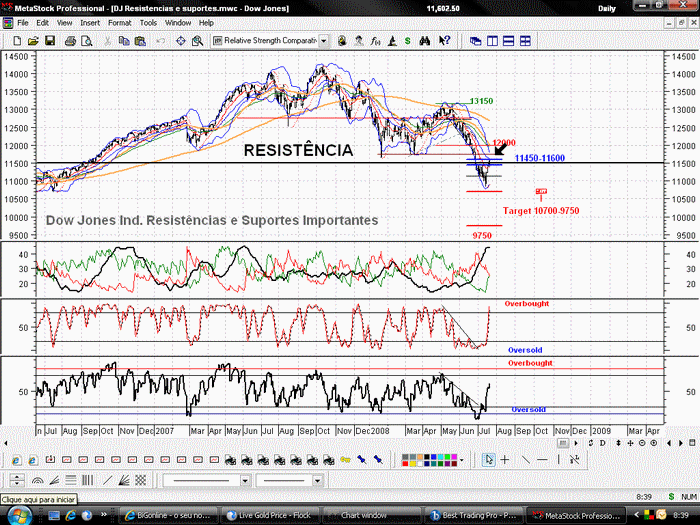The image size is (700, 525).
Task: Switch to Chart window taskbar button
Action: [372, 515]
